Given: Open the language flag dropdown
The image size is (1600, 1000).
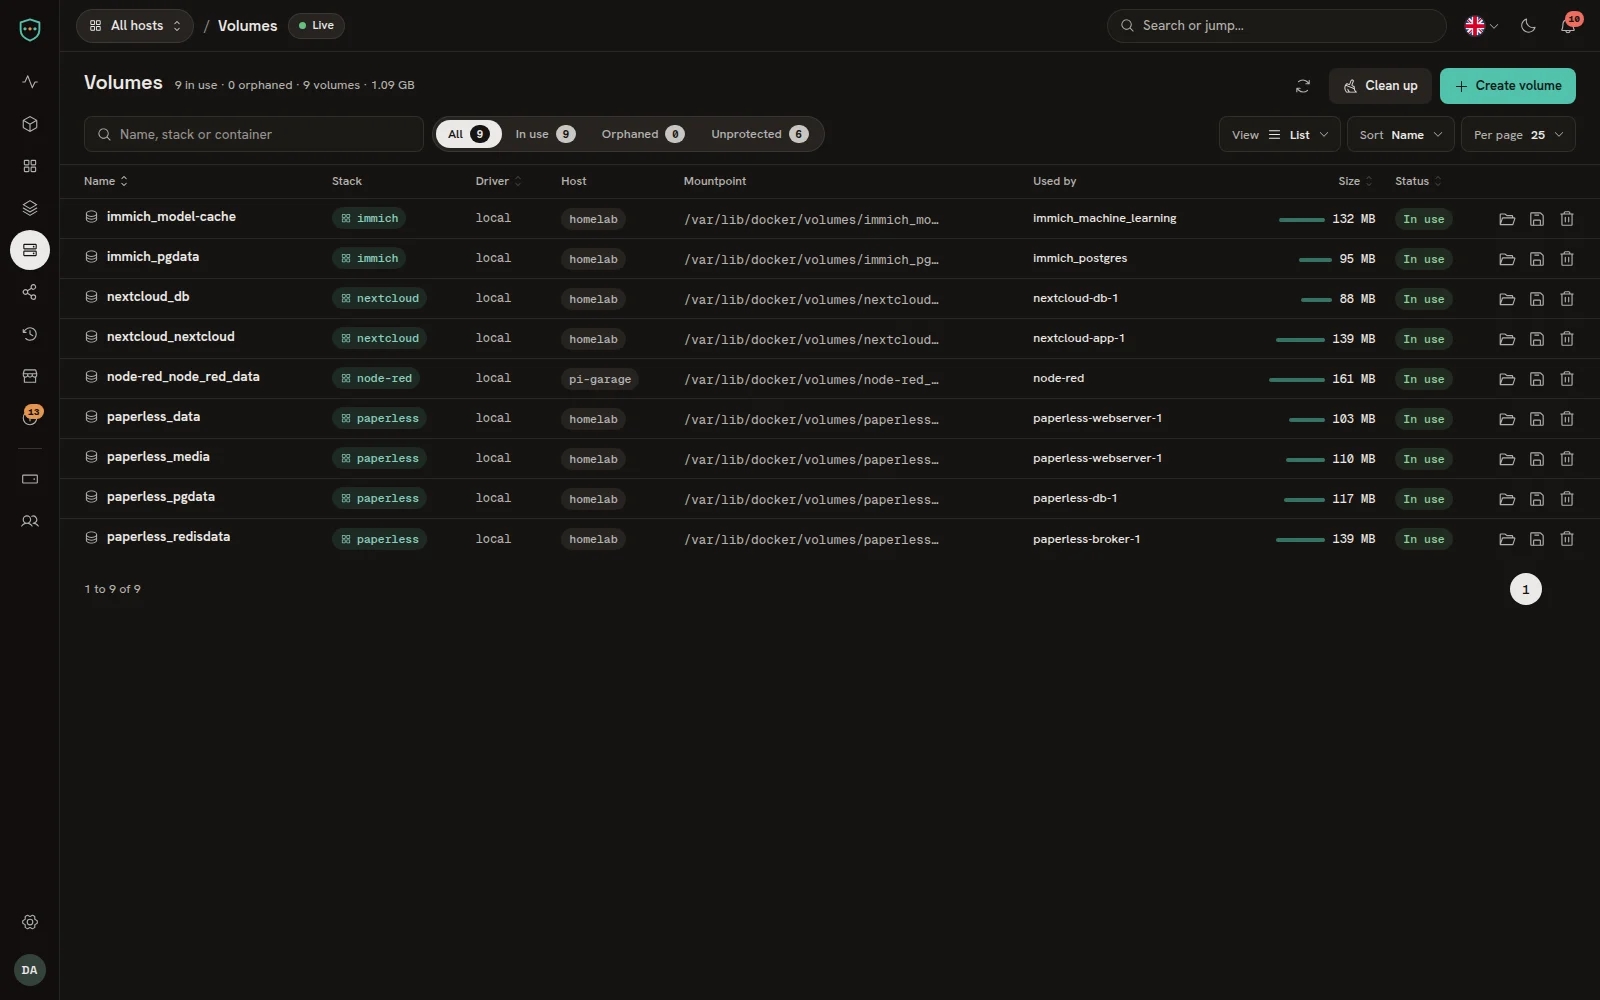Looking at the screenshot, I should point(1481,26).
